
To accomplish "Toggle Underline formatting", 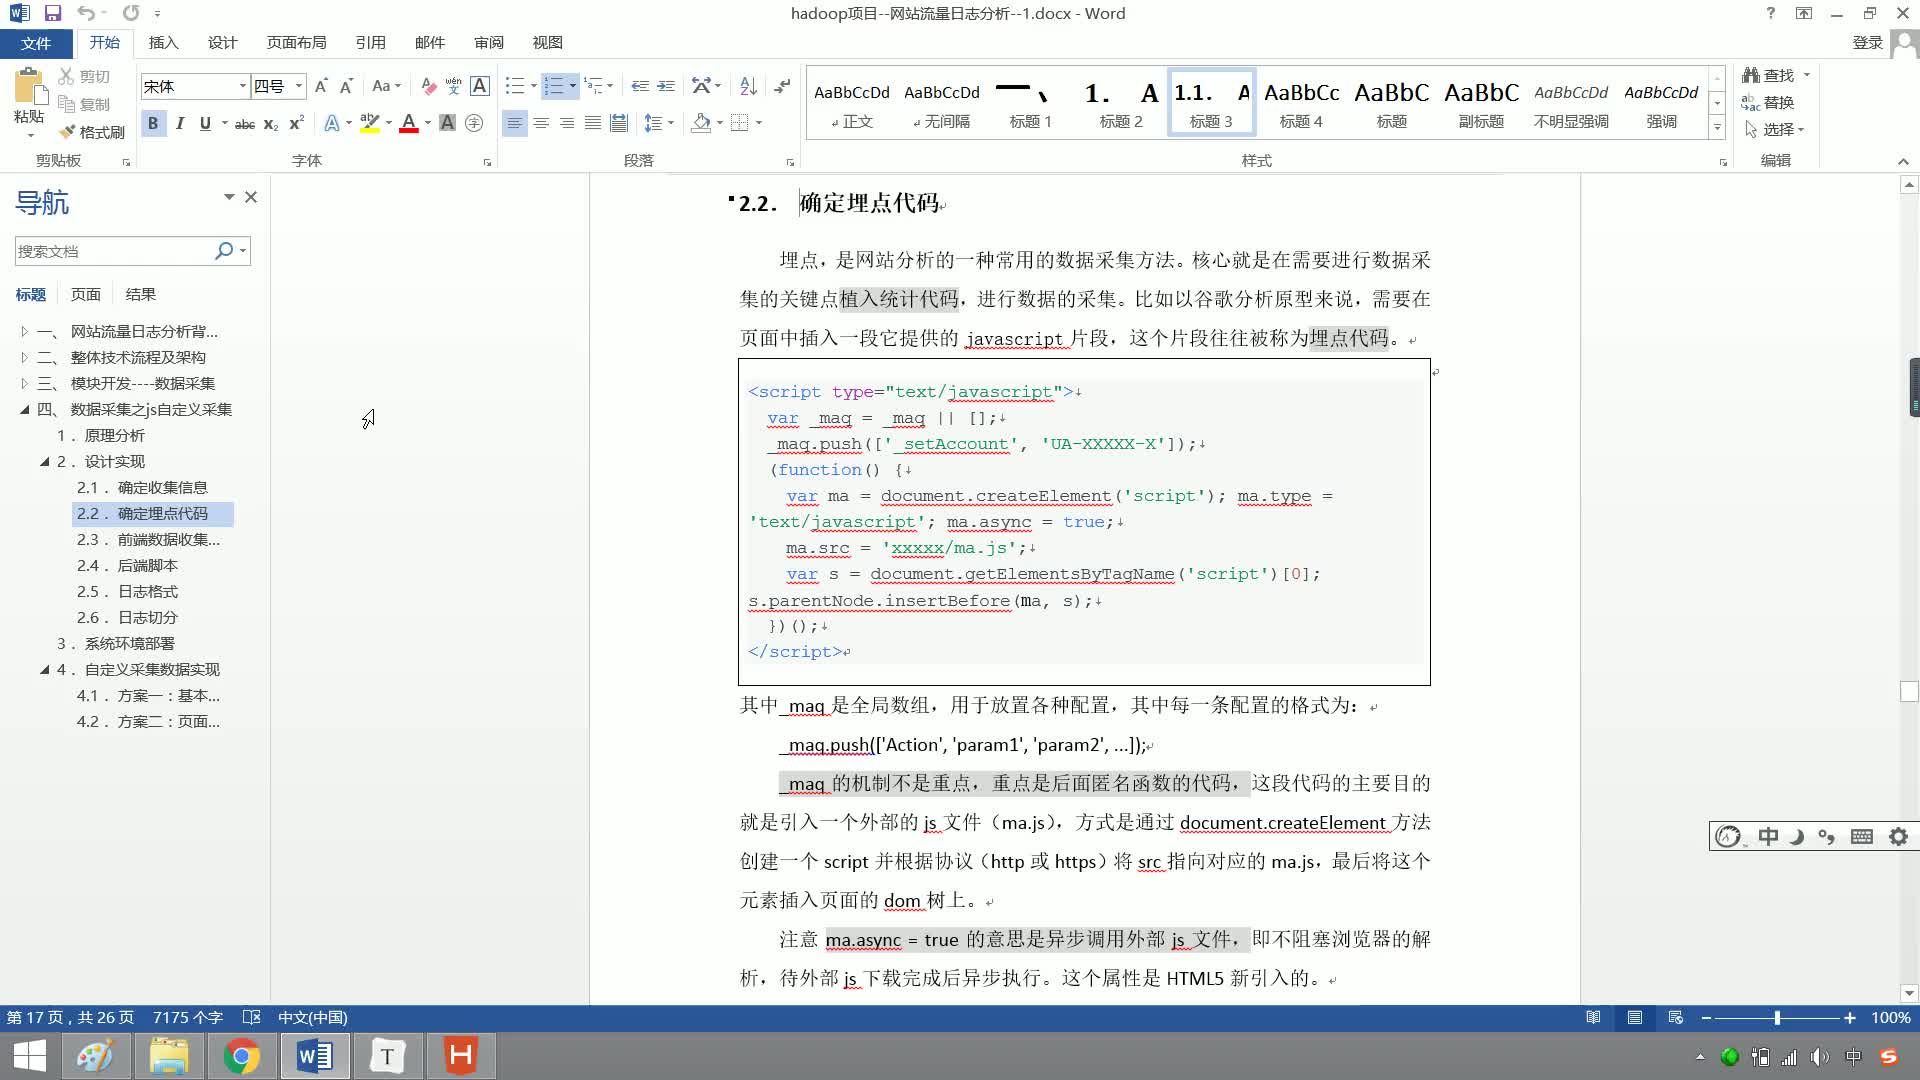I will pyautogui.click(x=205, y=123).
